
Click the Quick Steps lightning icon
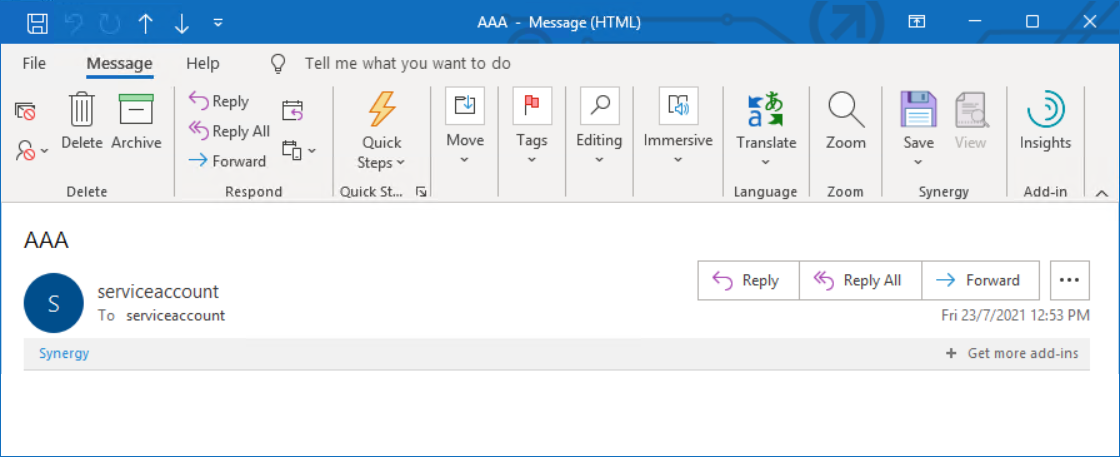(381, 109)
